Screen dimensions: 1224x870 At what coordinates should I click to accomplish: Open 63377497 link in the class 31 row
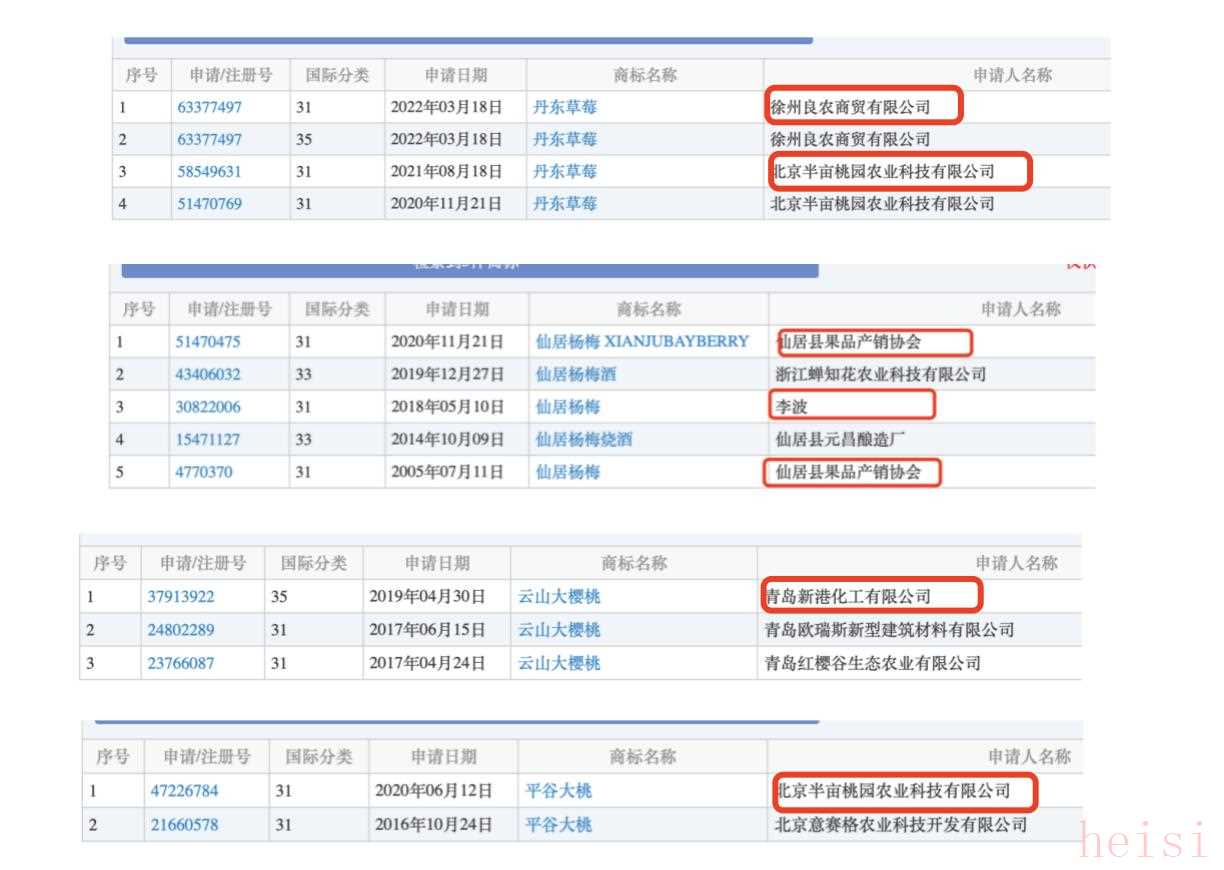[x=209, y=107]
